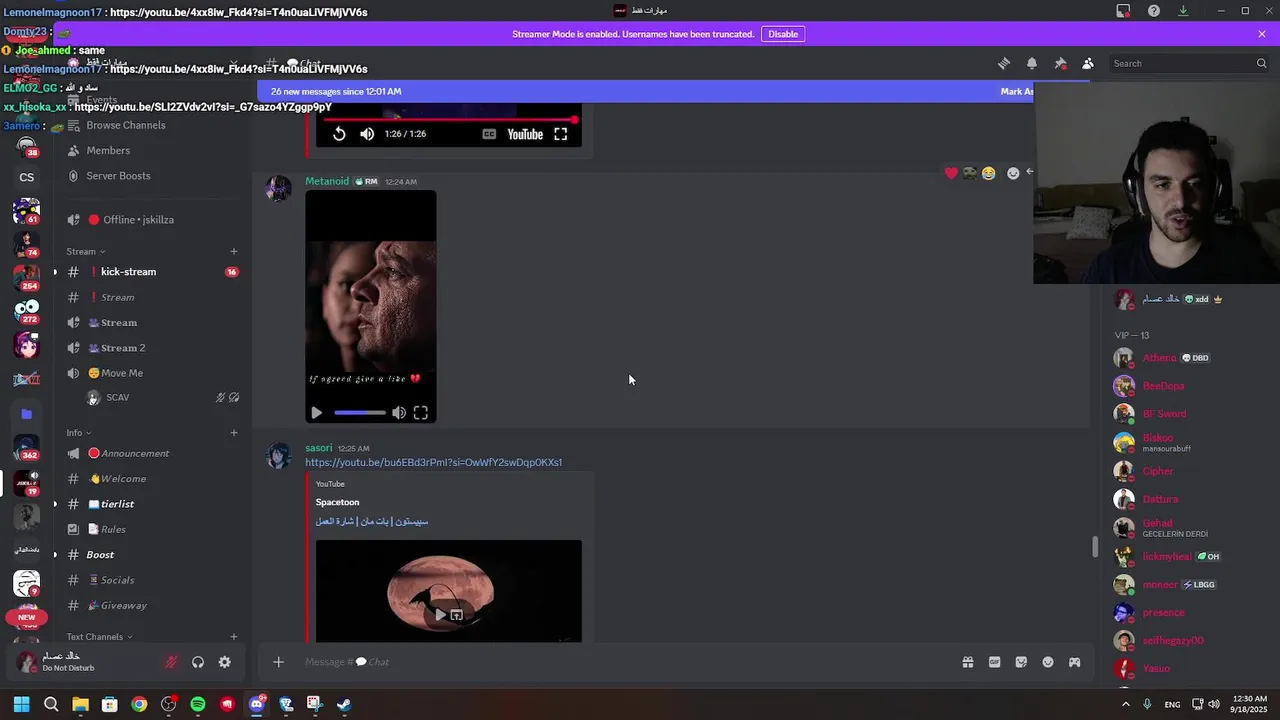This screenshot has height=720, width=1280.
Task: Add crying-laughing emoji reaction
Action: click(988, 173)
